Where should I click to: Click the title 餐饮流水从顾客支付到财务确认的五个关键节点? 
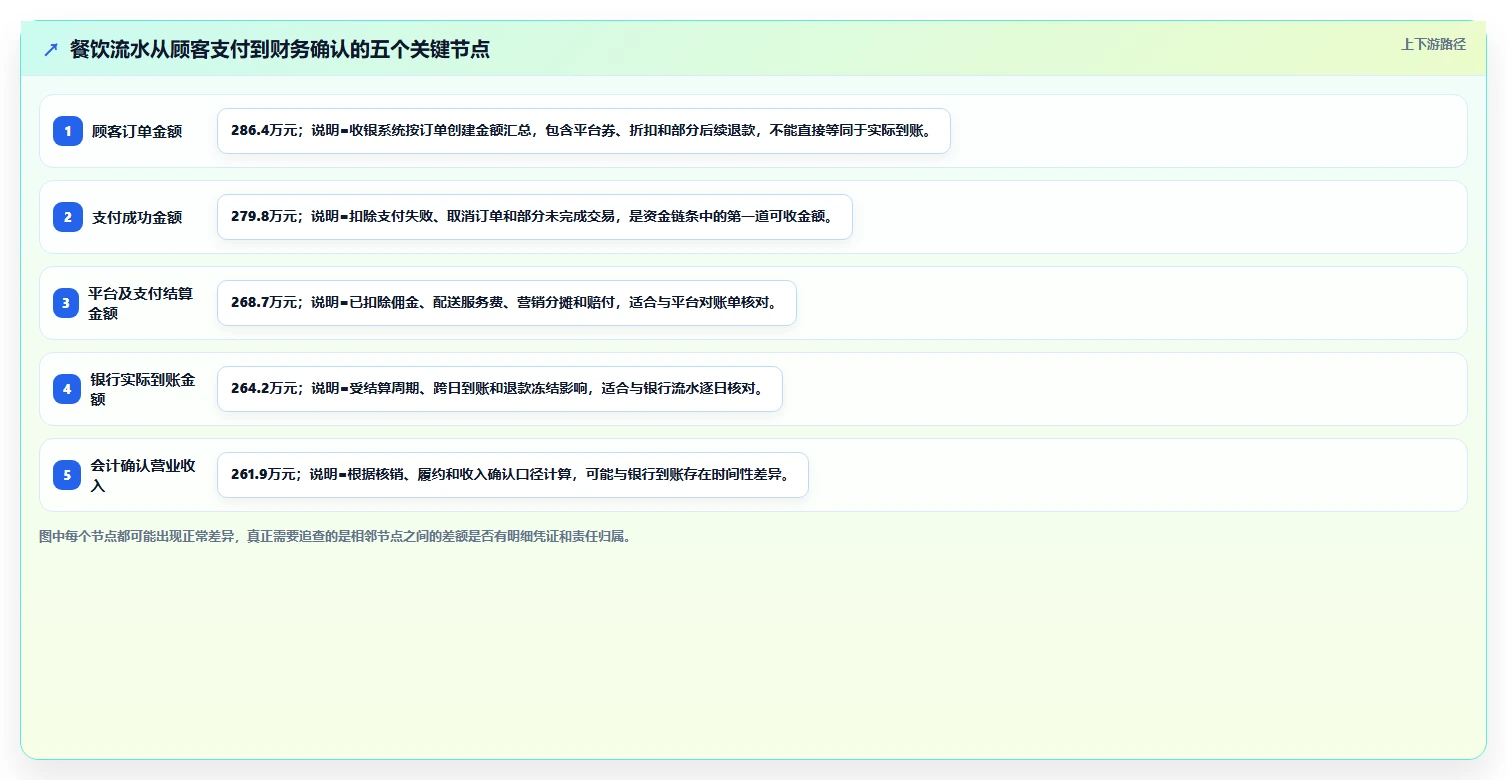(280, 49)
